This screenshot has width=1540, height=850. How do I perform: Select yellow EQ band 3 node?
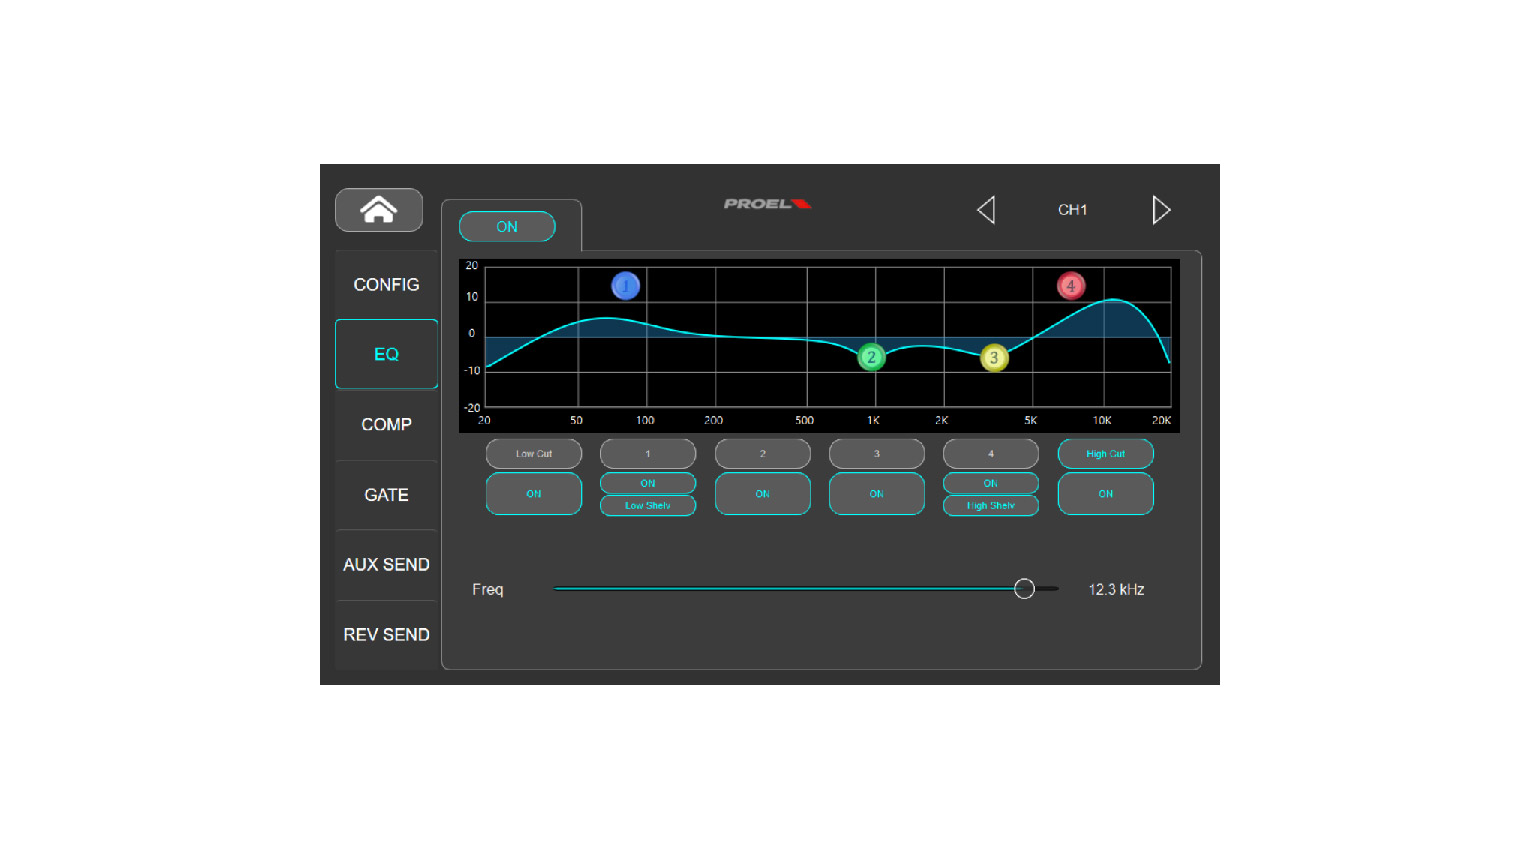pos(994,358)
